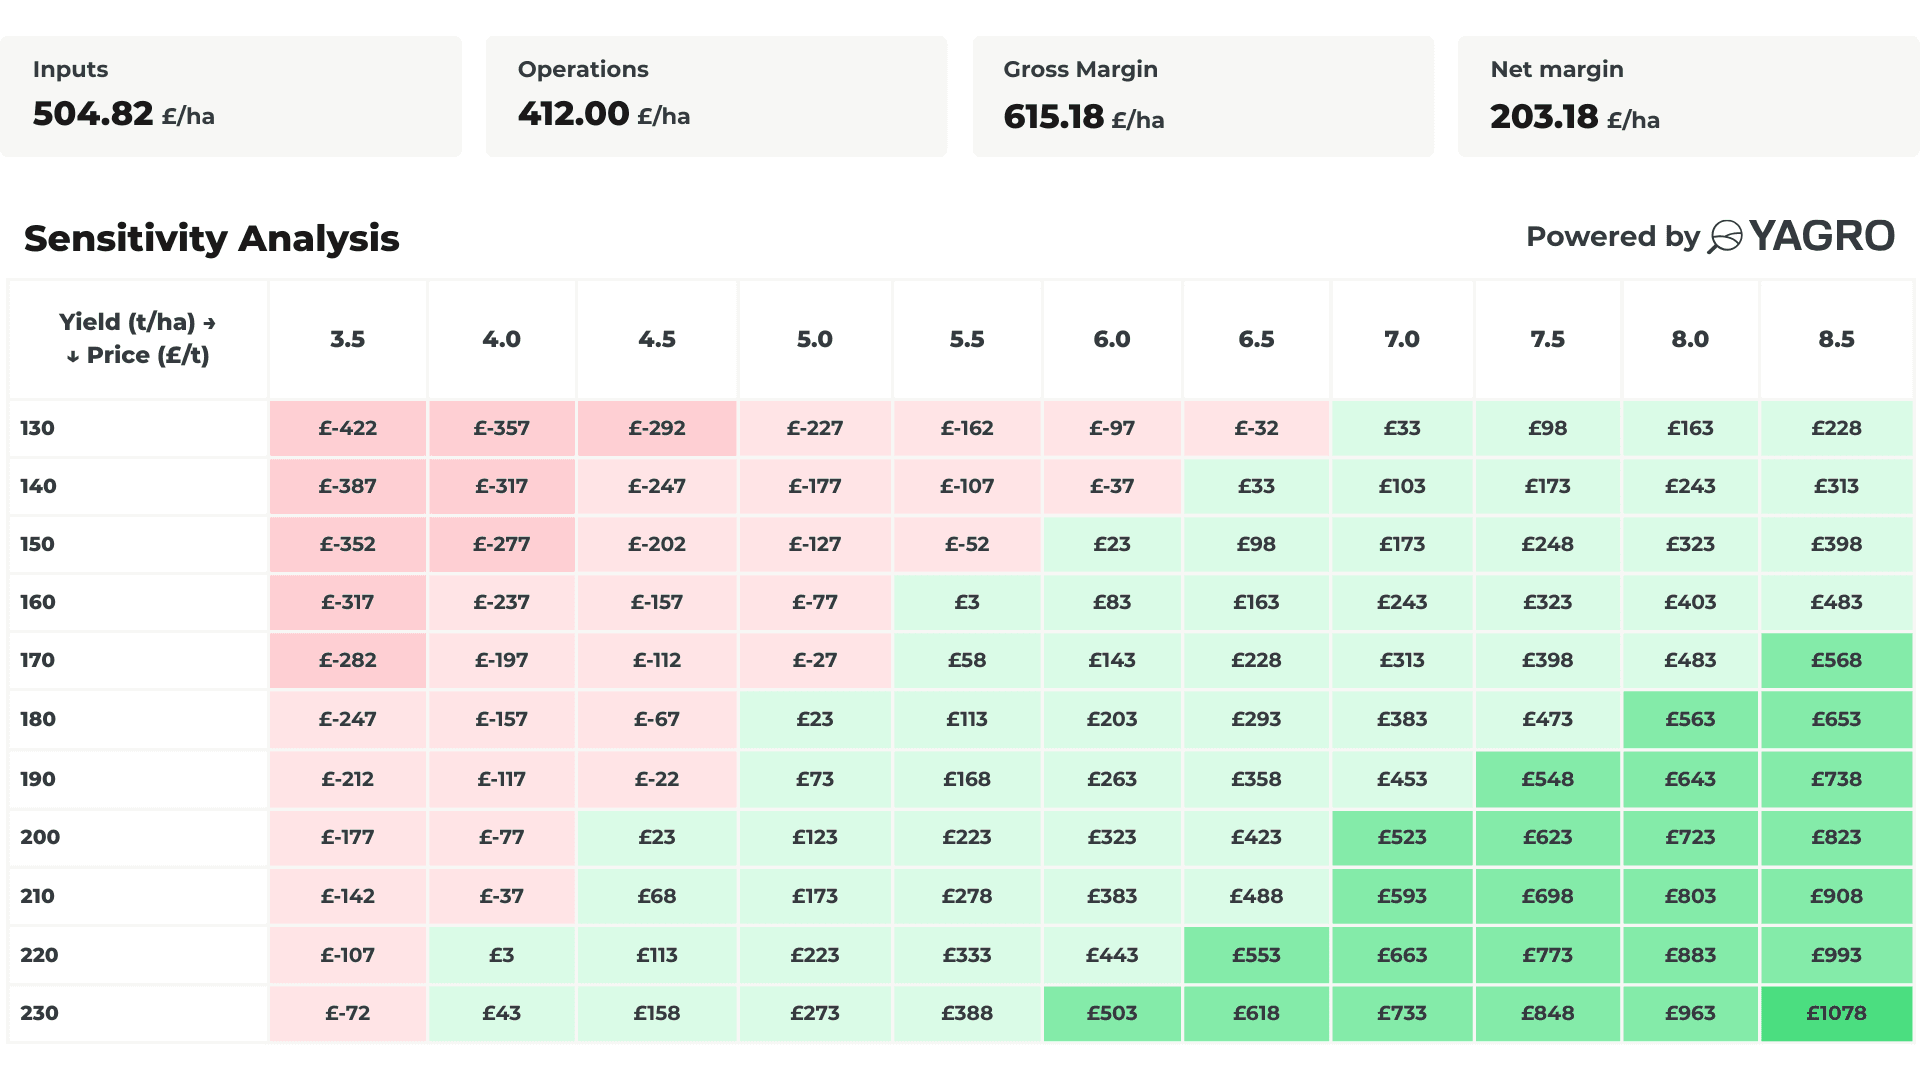Select the 230 price row label
The image size is (1920, 1080).
pyautogui.click(x=40, y=1013)
